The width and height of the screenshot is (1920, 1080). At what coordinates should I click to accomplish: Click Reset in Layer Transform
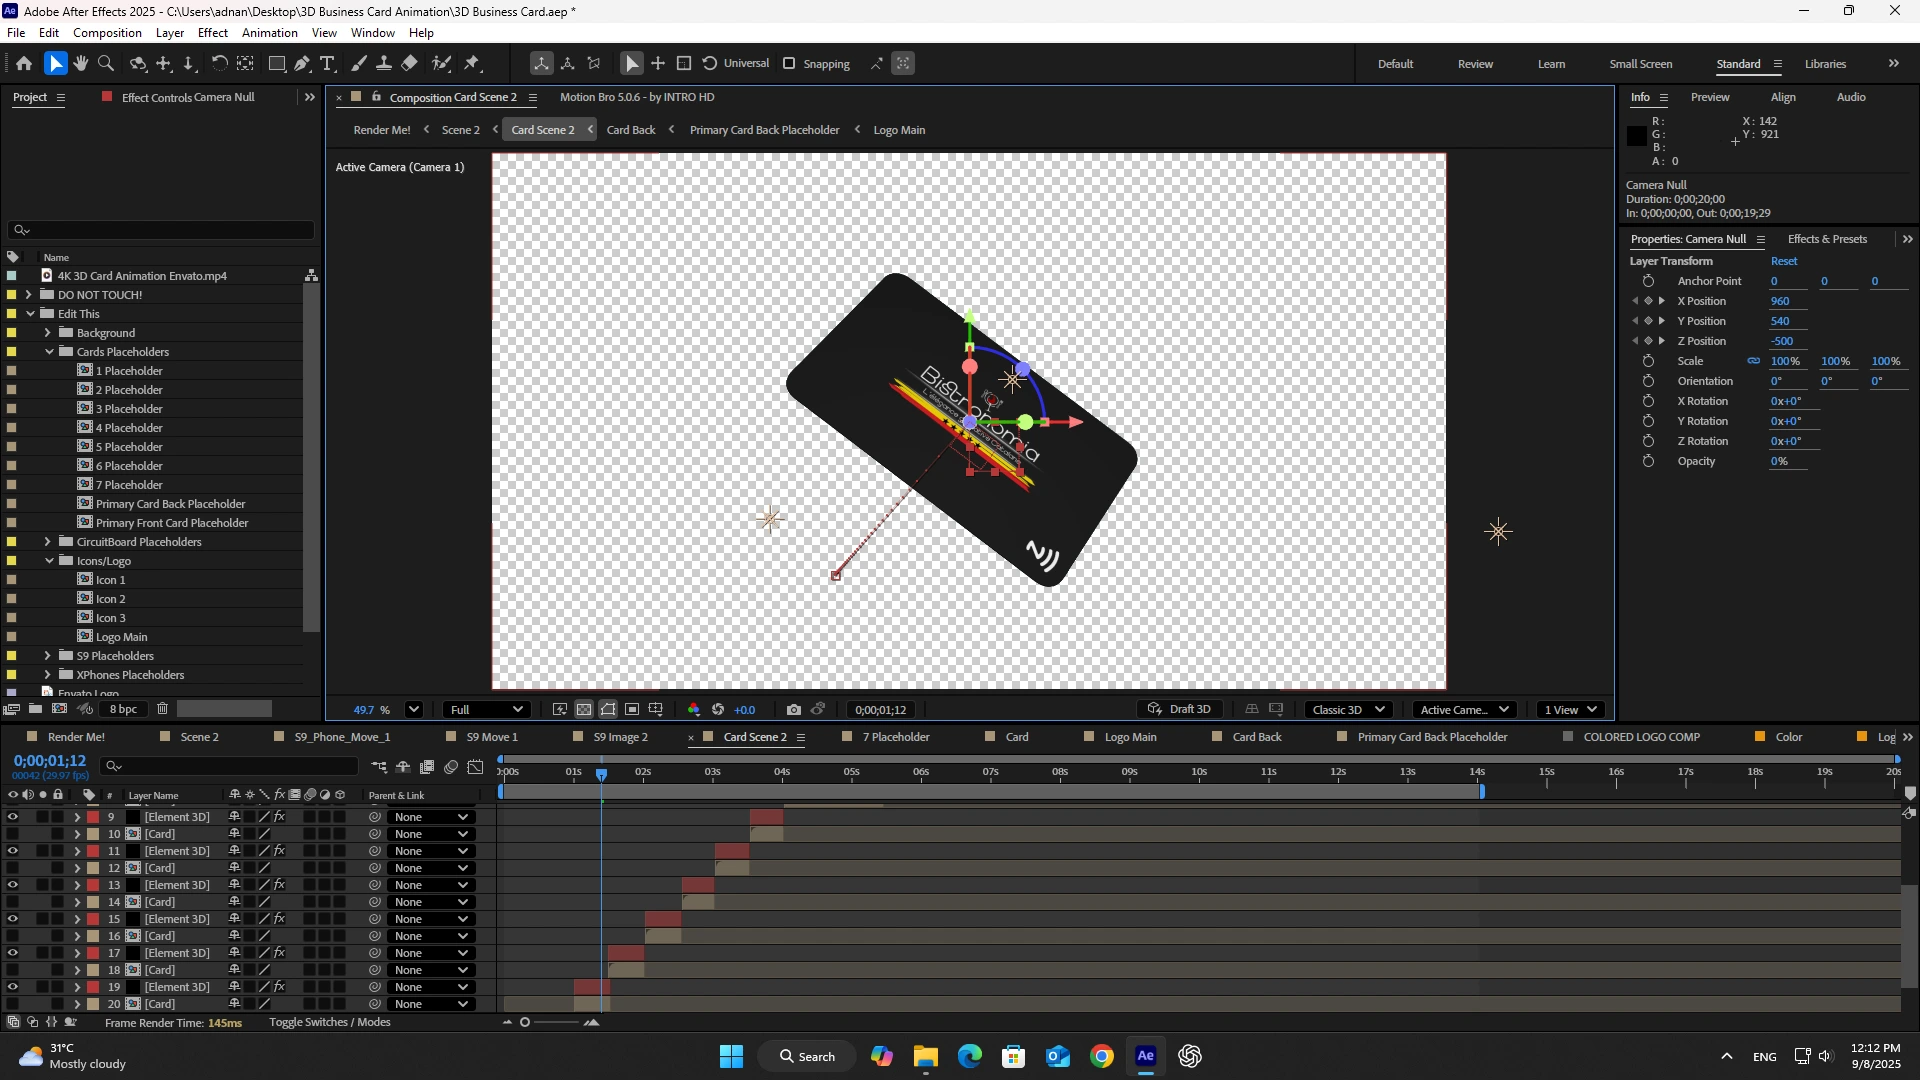(x=1783, y=261)
